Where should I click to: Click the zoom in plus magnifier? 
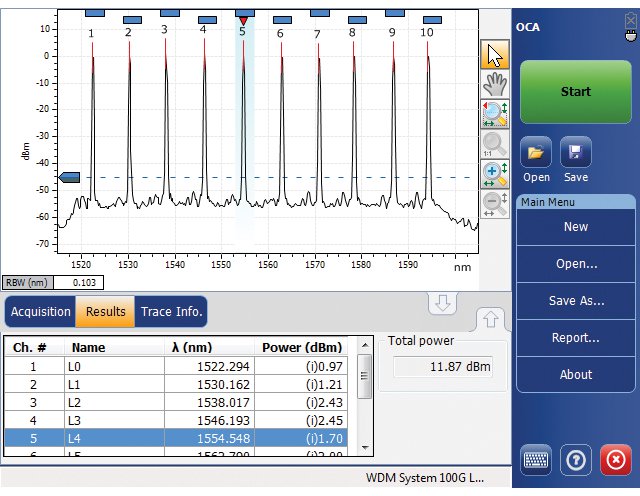pos(495,174)
